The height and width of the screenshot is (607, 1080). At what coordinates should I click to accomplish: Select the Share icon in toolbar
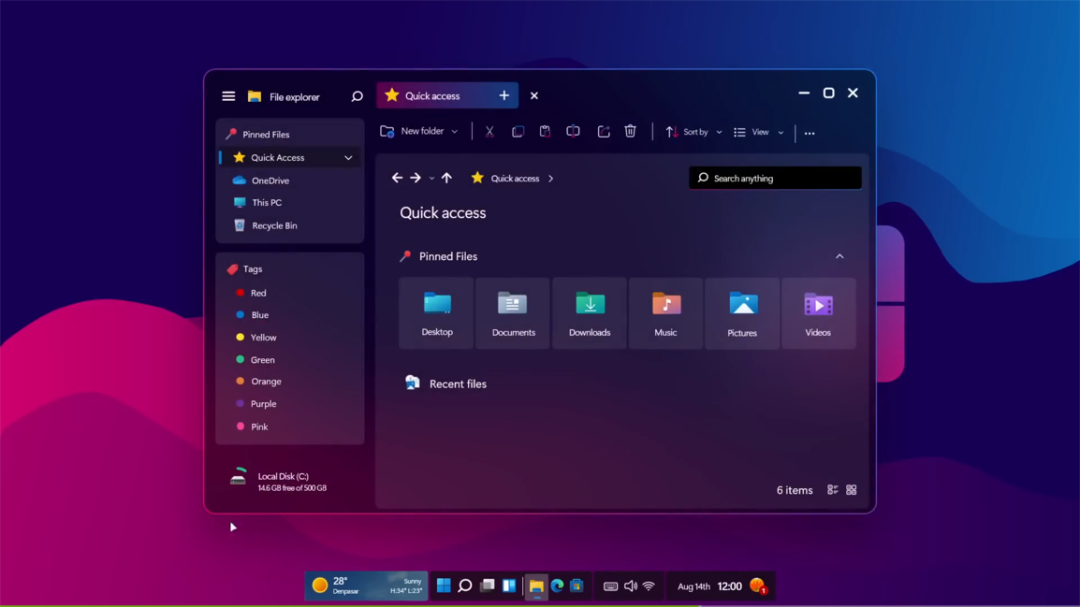[603, 132]
